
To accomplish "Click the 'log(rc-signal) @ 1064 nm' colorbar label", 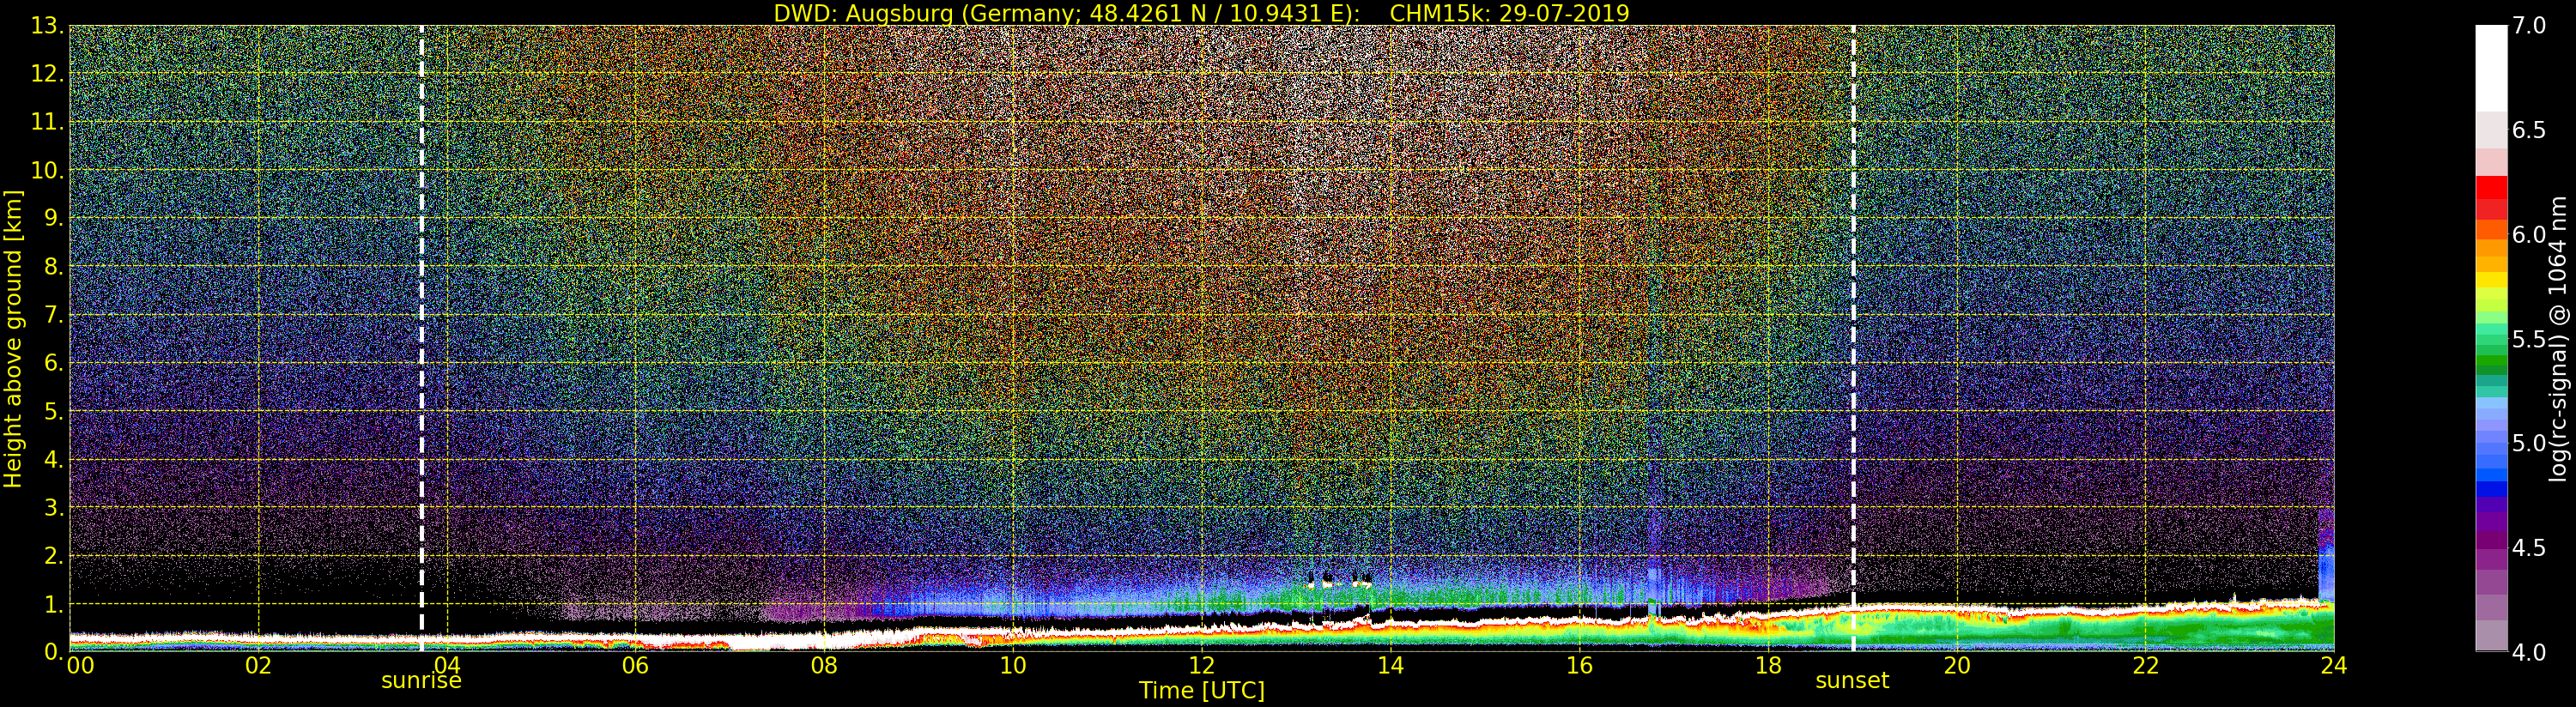I will pyautogui.click(x=2558, y=339).
